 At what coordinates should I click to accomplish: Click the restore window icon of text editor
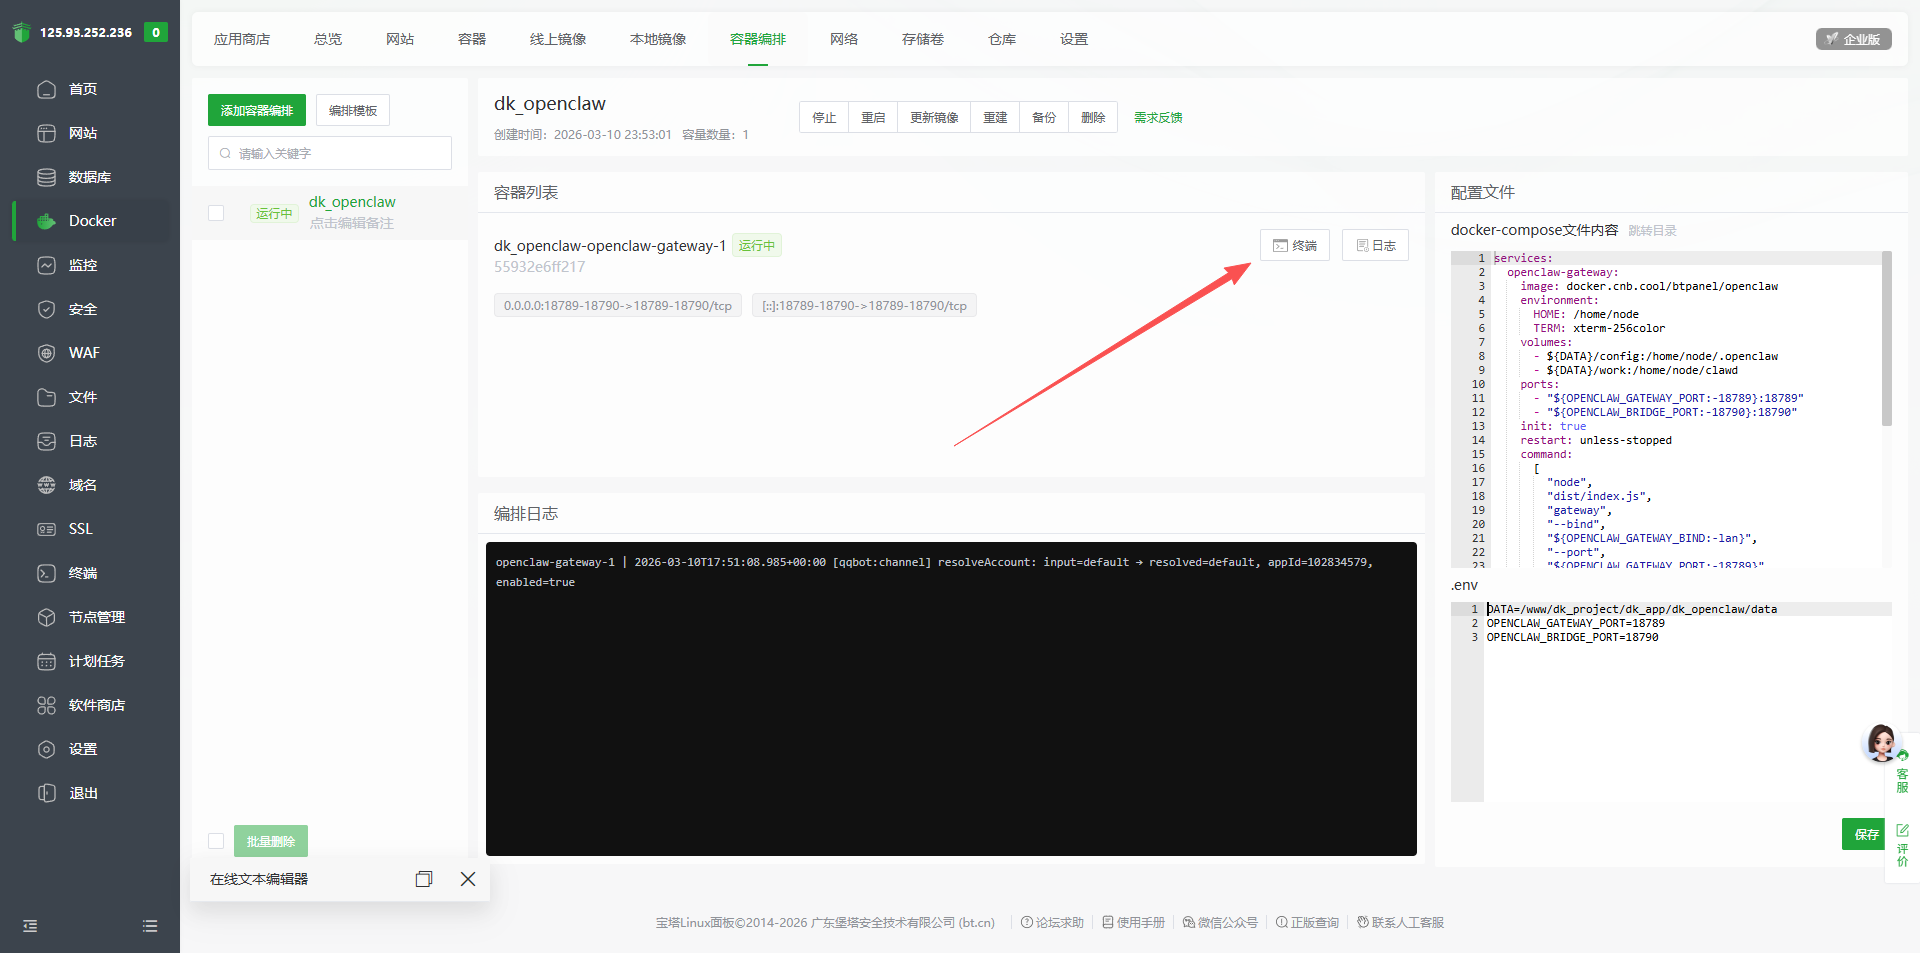424,879
